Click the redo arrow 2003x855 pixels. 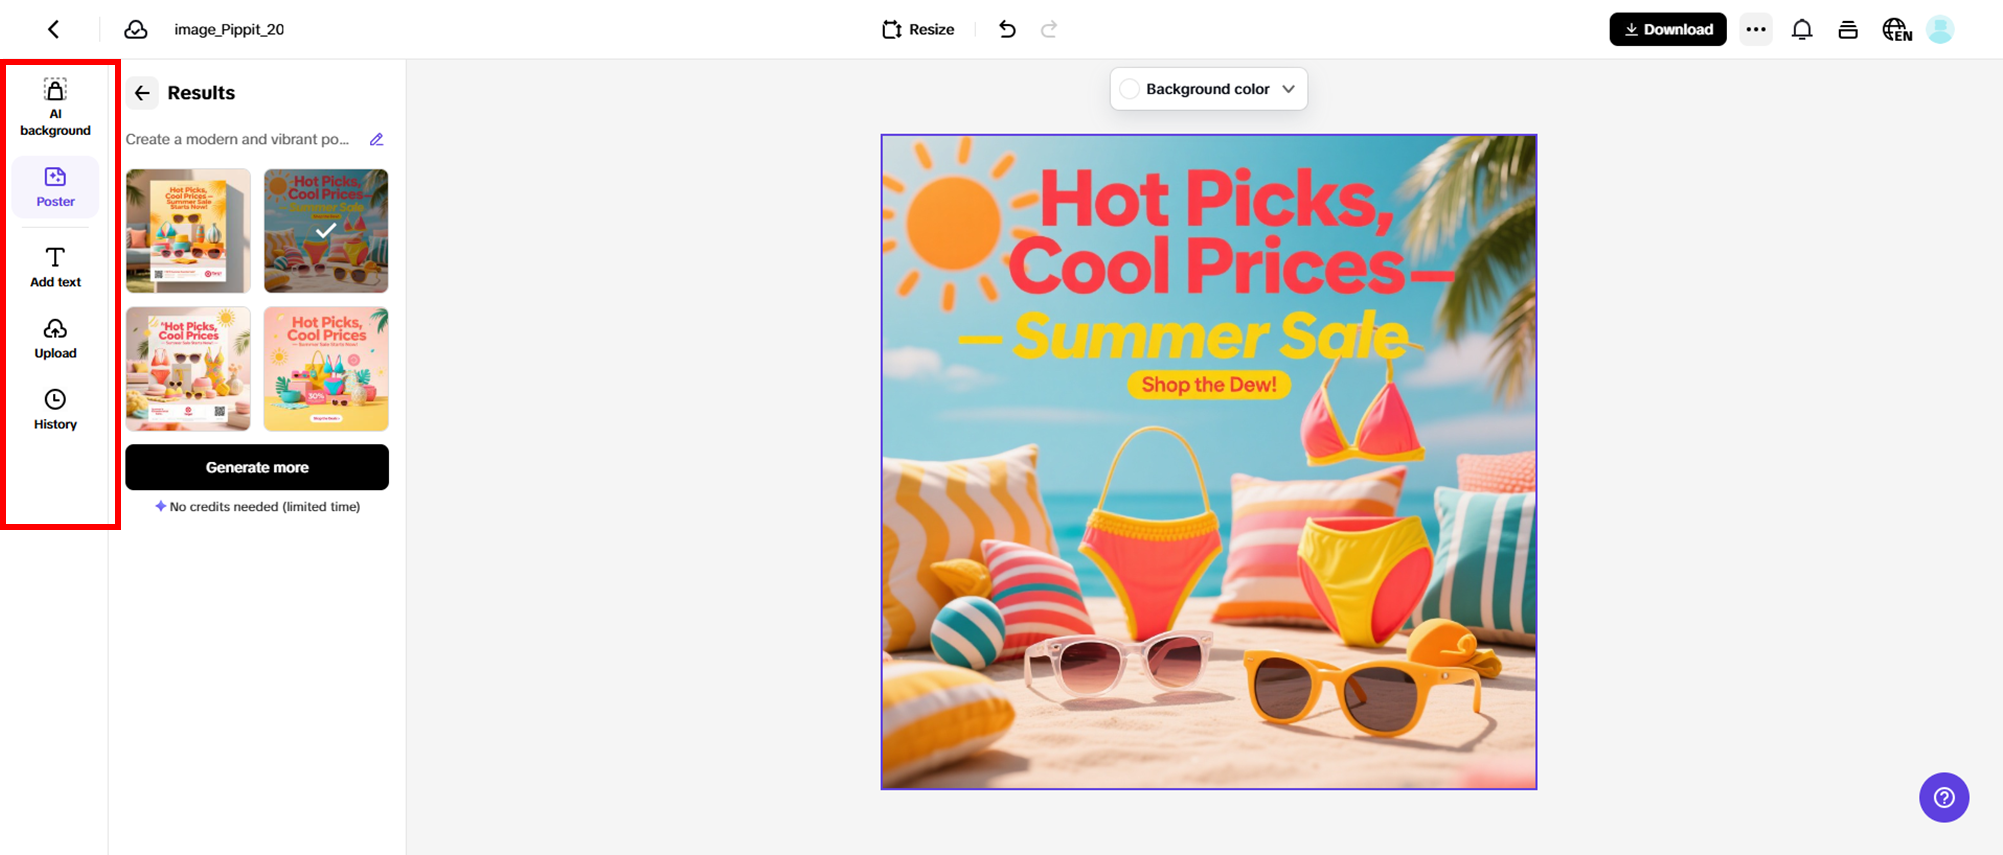click(1049, 29)
